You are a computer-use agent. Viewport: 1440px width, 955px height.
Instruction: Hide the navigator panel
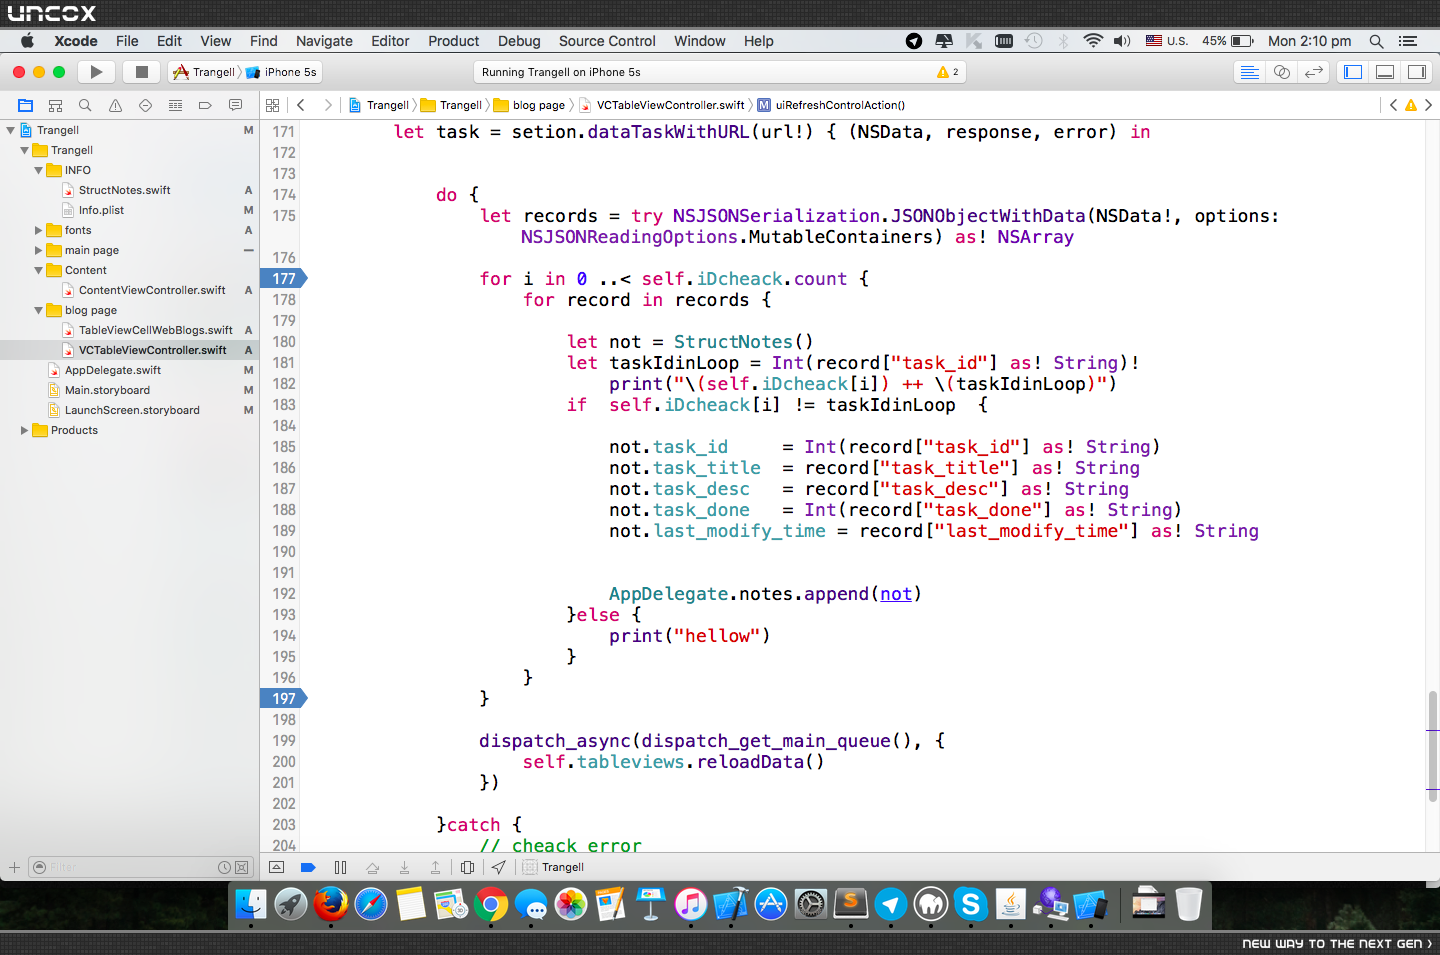tap(1353, 72)
